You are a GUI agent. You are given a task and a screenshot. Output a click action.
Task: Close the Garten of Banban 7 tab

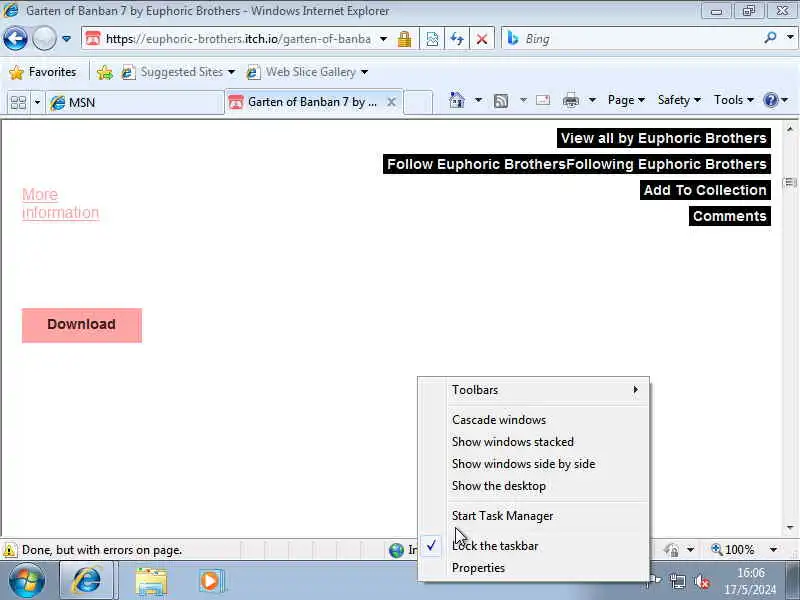tap(391, 102)
